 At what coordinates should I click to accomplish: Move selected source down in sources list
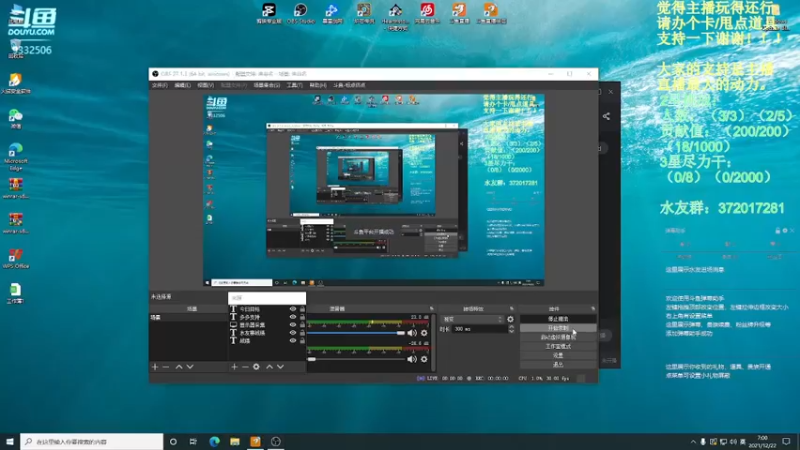[x=280, y=367]
